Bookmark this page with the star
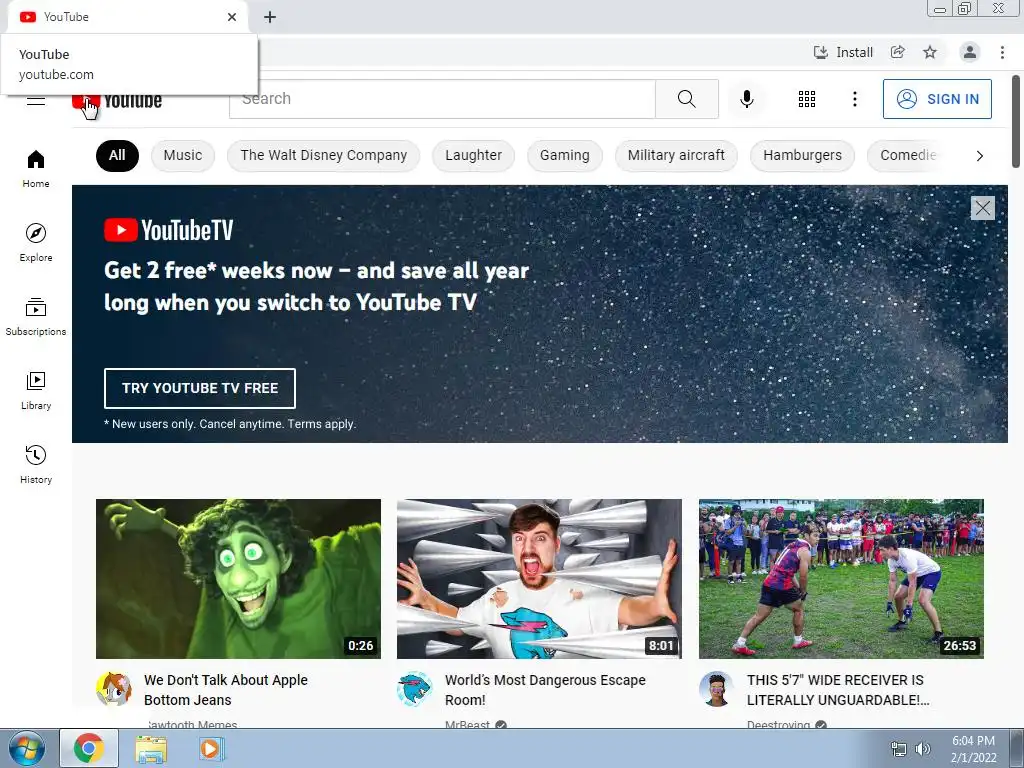The width and height of the screenshot is (1024, 768). point(930,52)
